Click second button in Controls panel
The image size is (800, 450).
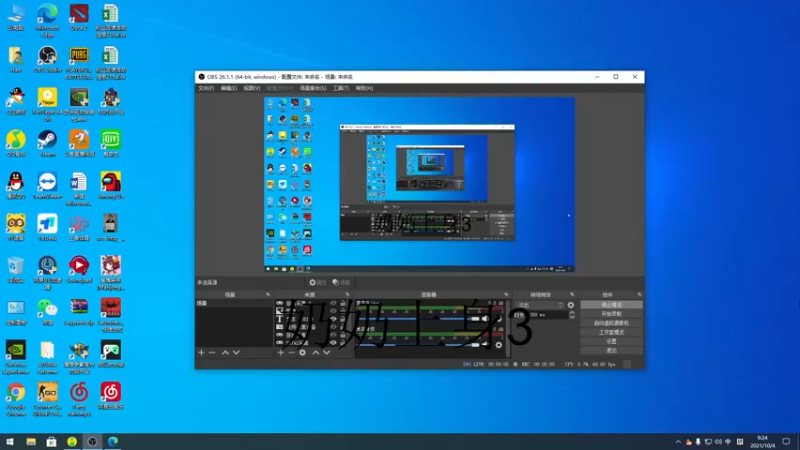point(611,314)
